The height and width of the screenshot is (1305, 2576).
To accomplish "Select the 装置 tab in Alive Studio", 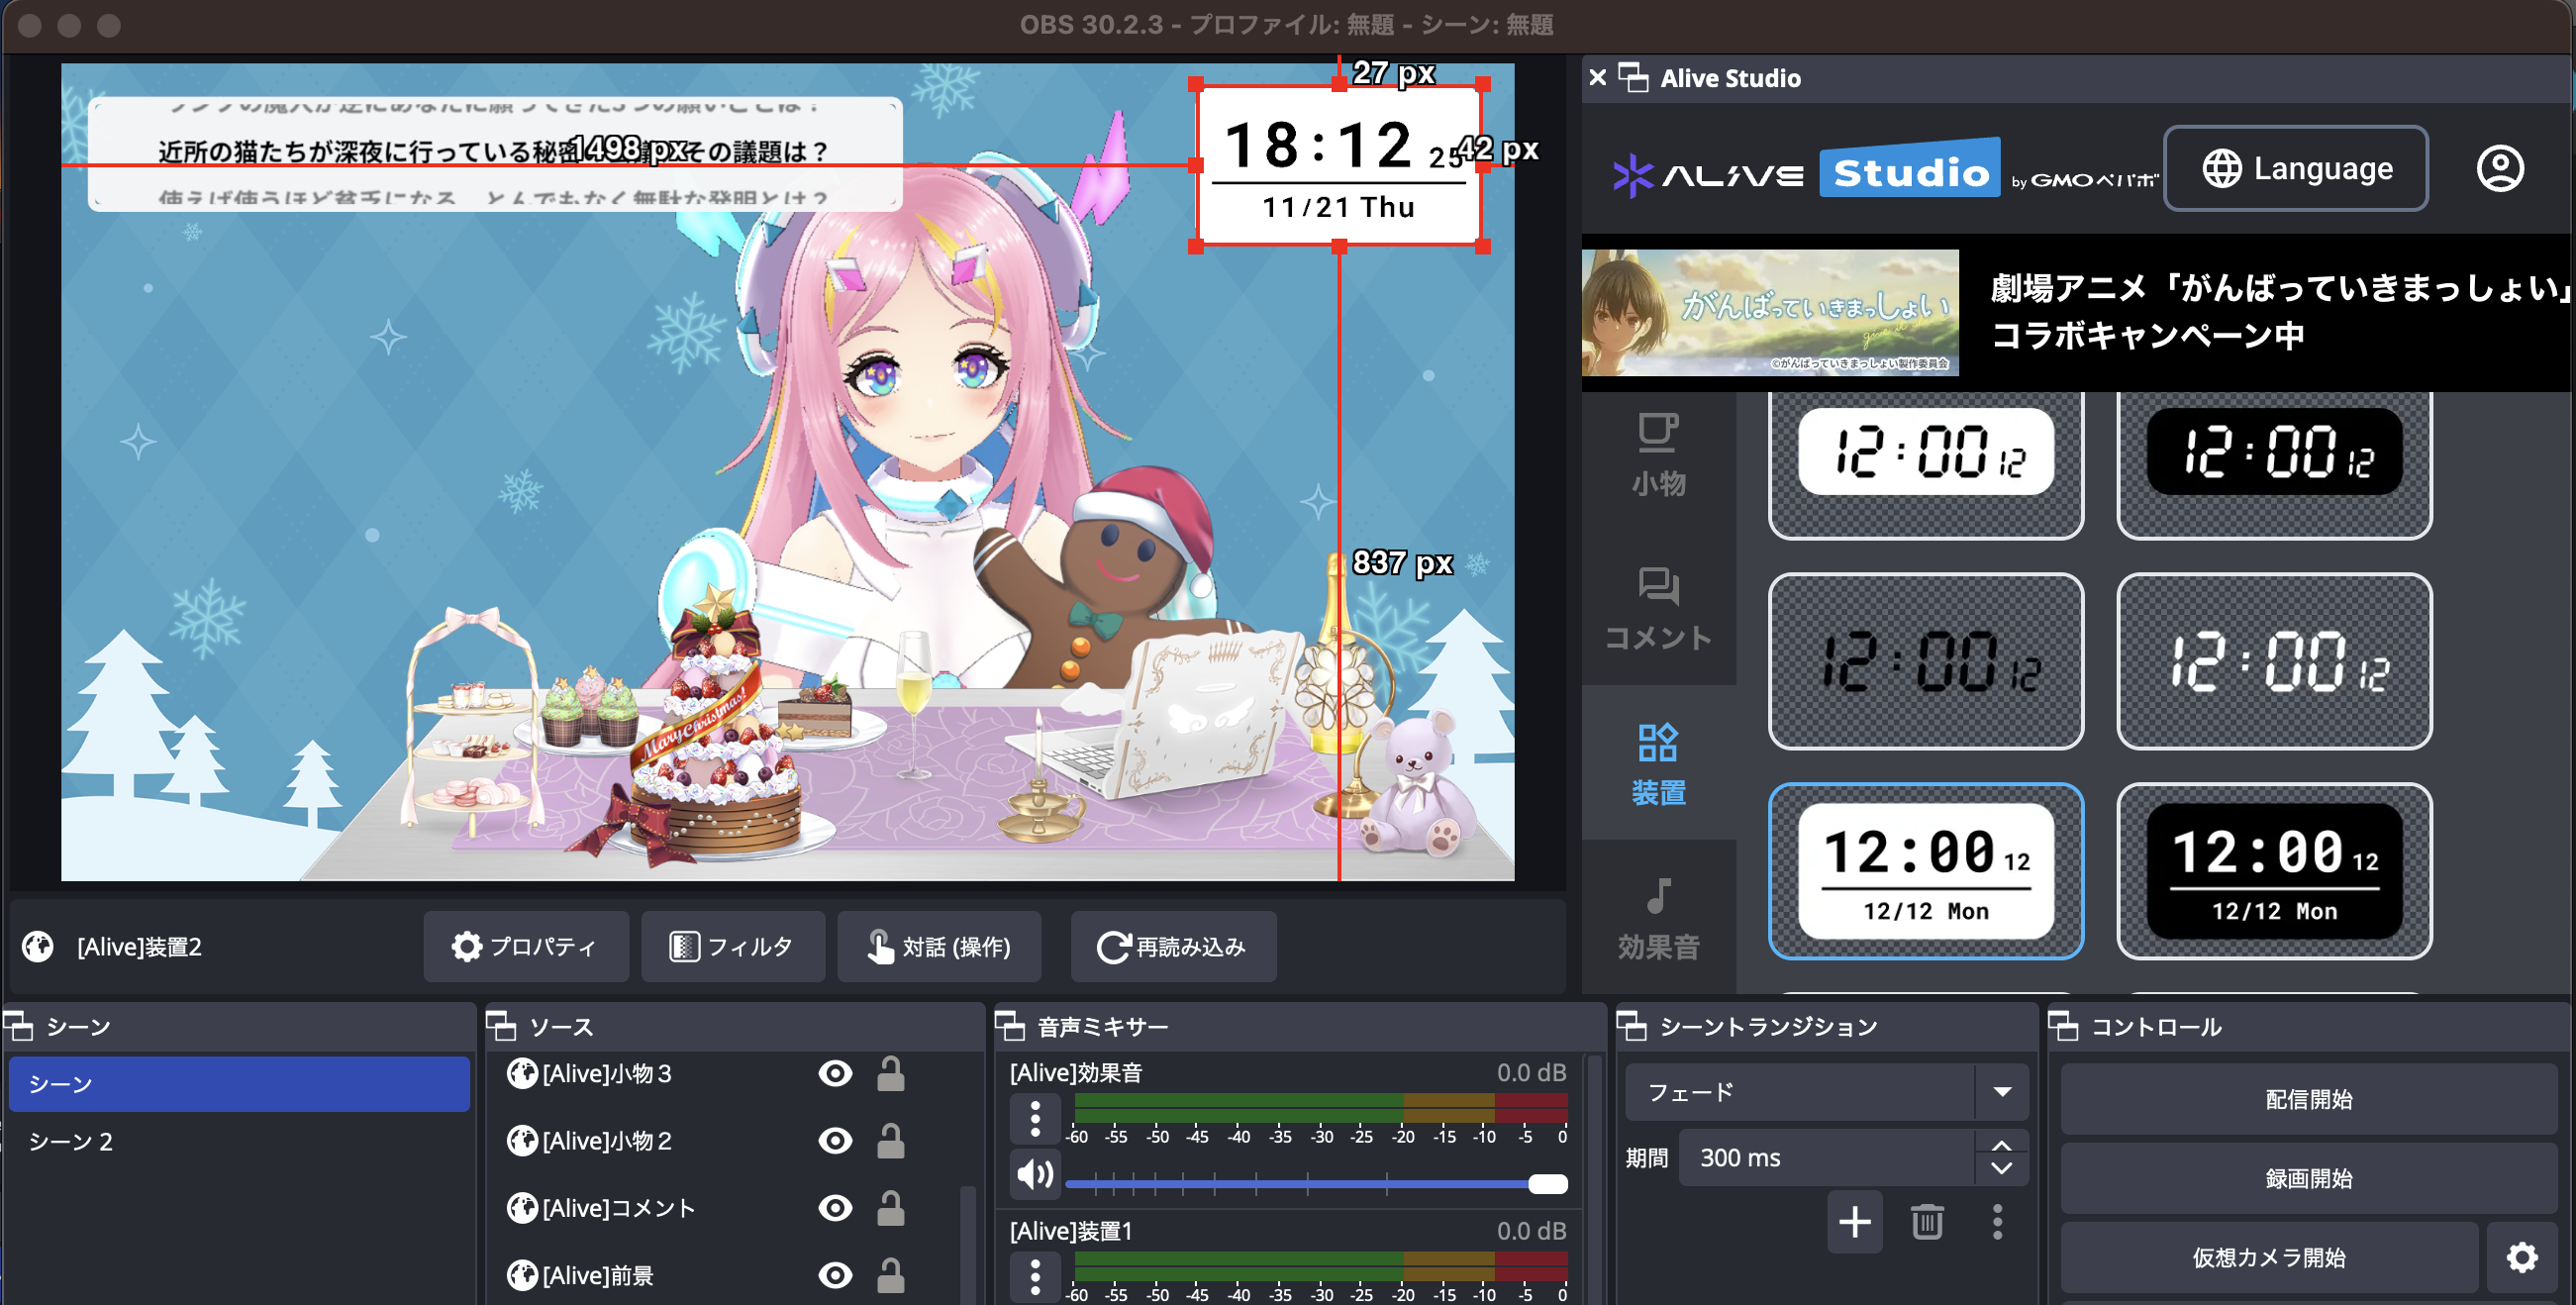I will click(1658, 763).
